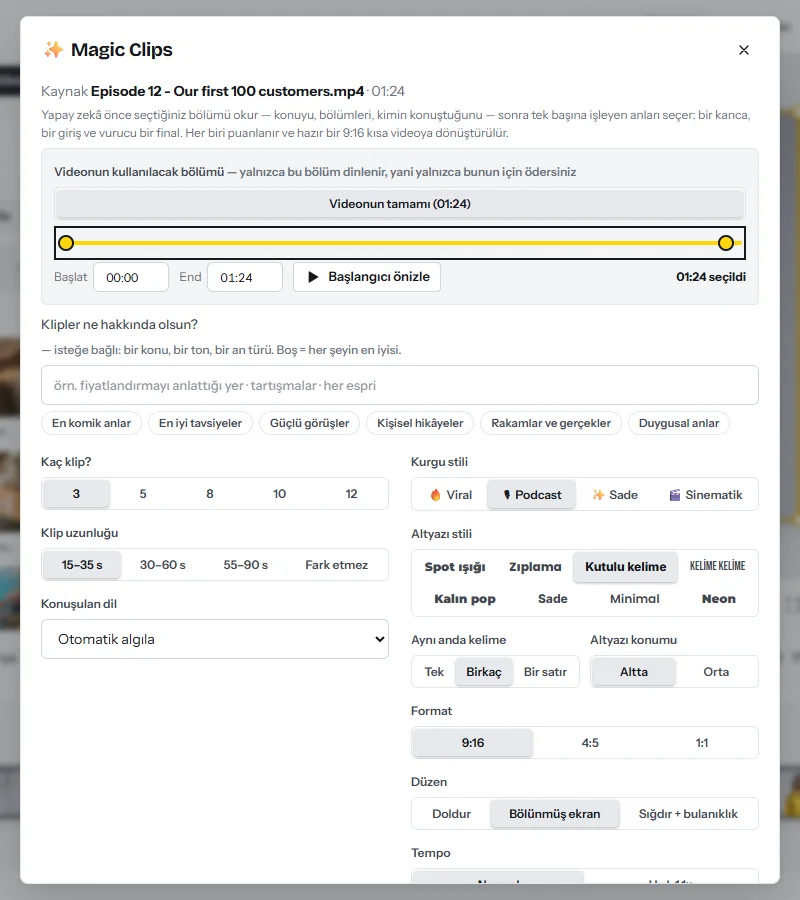Image resolution: width=800 pixels, height=900 pixels.
Task: Set clip count to 5
Action: click(x=143, y=494)
